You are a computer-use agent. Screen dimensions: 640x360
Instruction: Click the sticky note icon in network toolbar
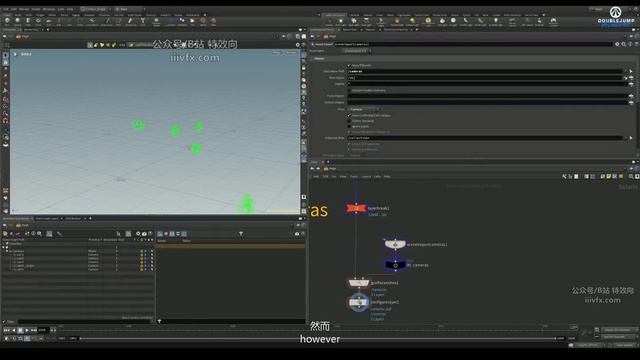coord(609,176)
